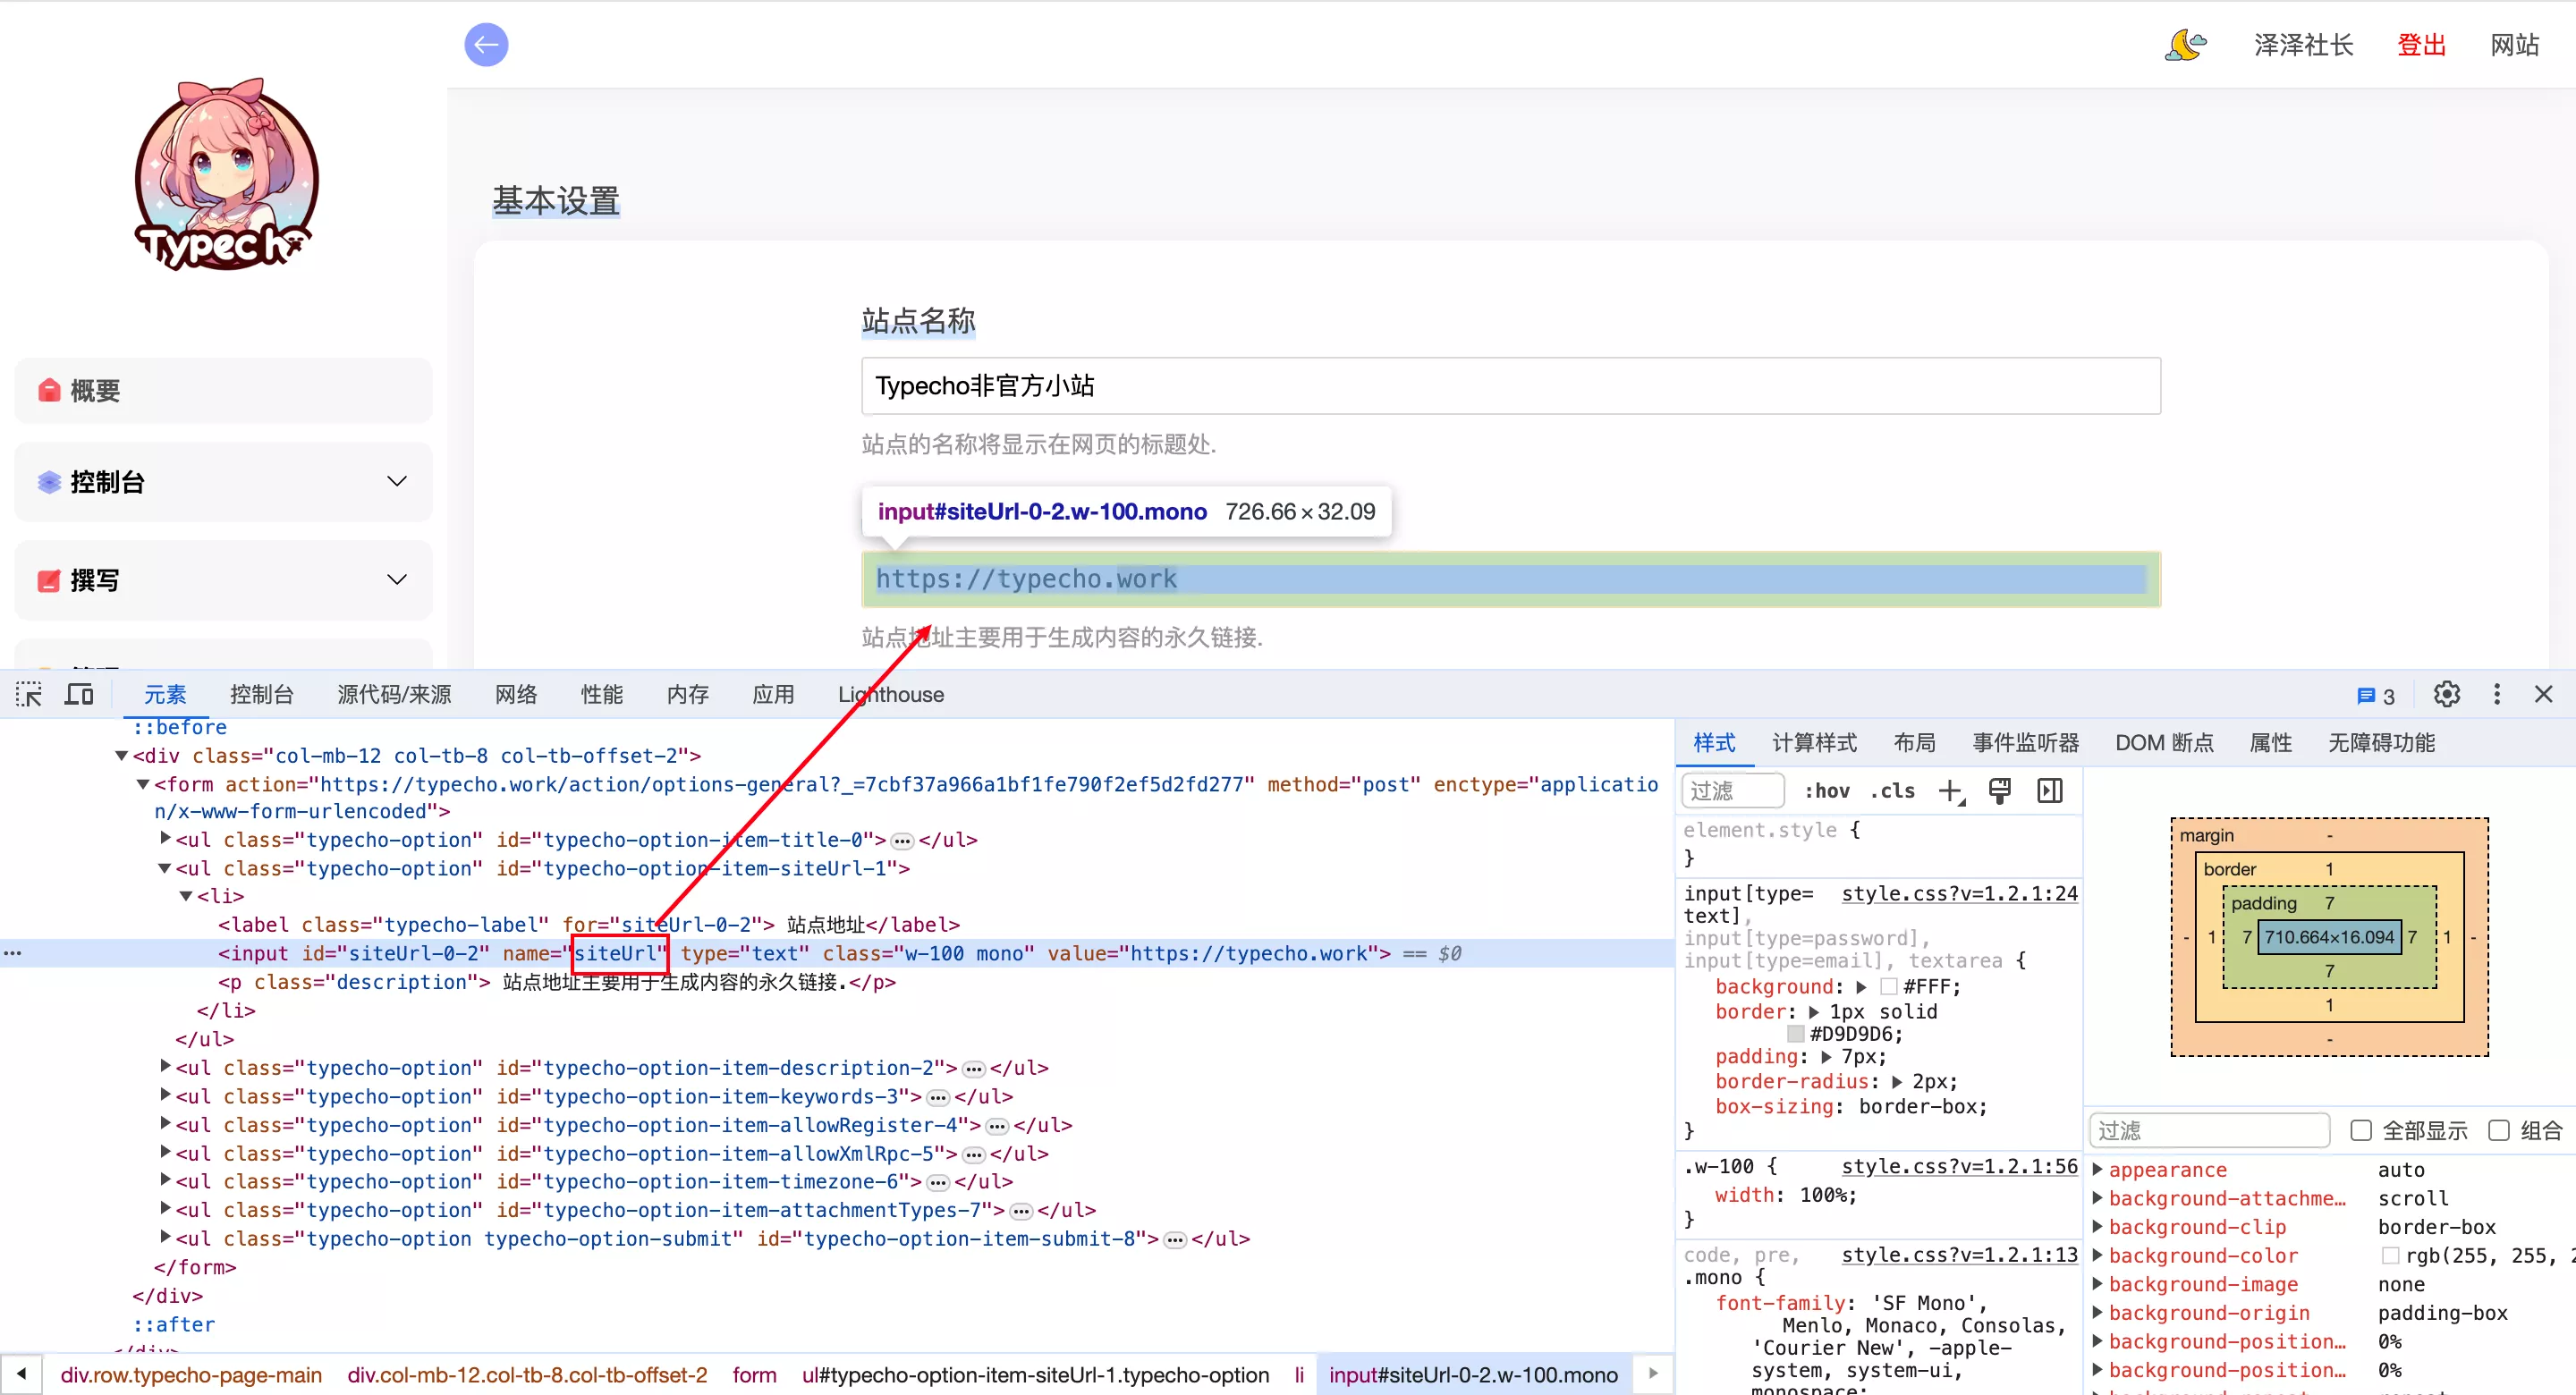Click the 登出 link
This screenshot has height=1395, width=2576.
click(x=2421, y=45)
